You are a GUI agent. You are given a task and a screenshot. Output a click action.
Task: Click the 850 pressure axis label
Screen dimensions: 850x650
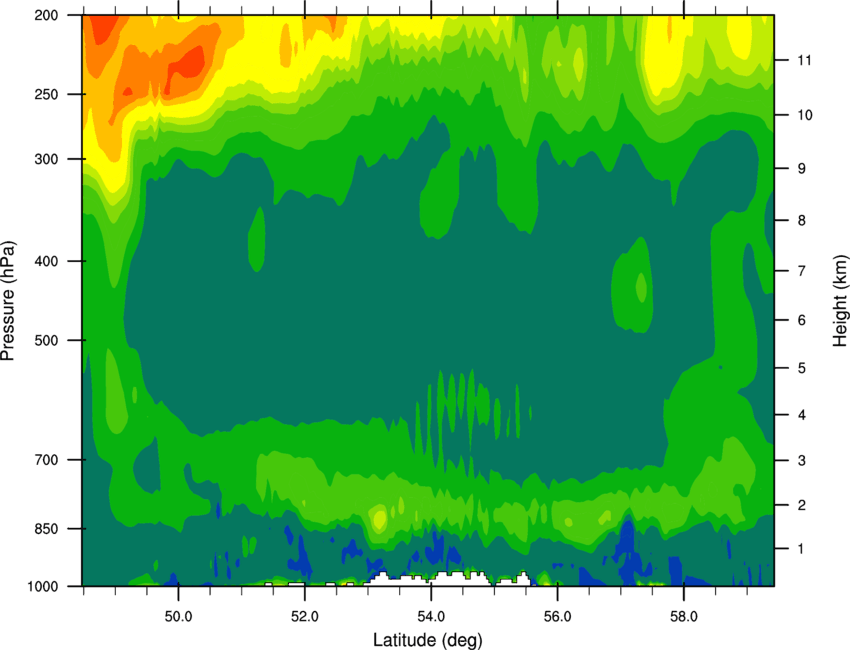[46, 529]
